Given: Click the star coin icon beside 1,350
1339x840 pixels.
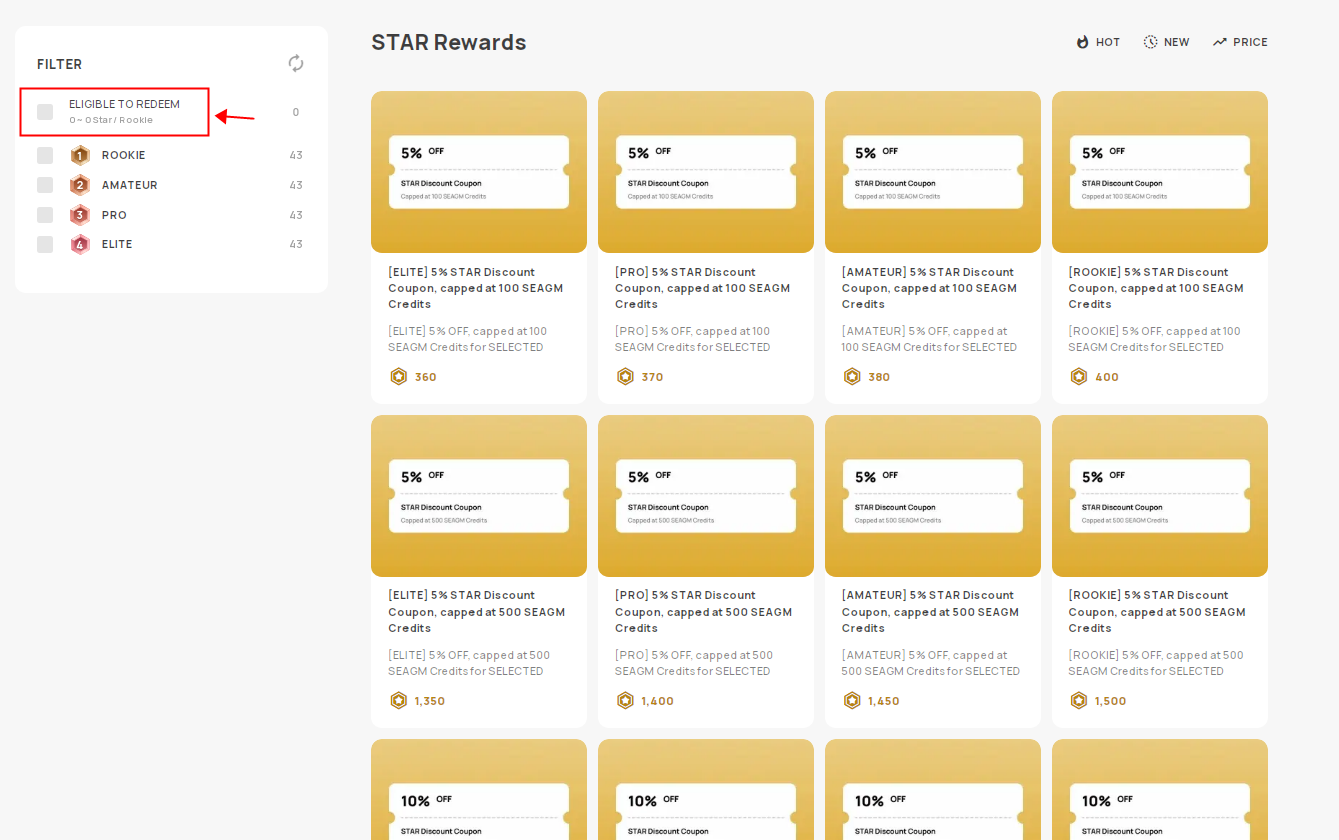Looking at the screenshot, I should point(399,700).
